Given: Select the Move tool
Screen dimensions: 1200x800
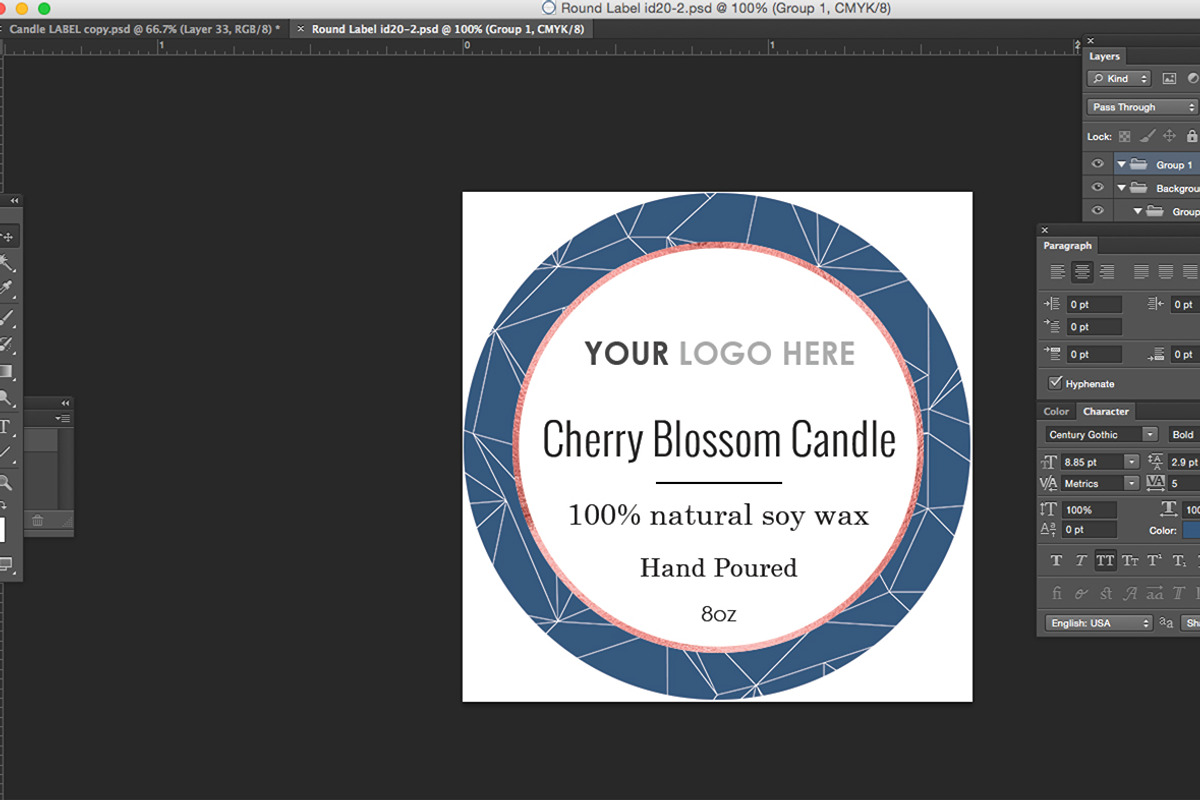Looking at the screenshot, I should [x=8, y=238].
